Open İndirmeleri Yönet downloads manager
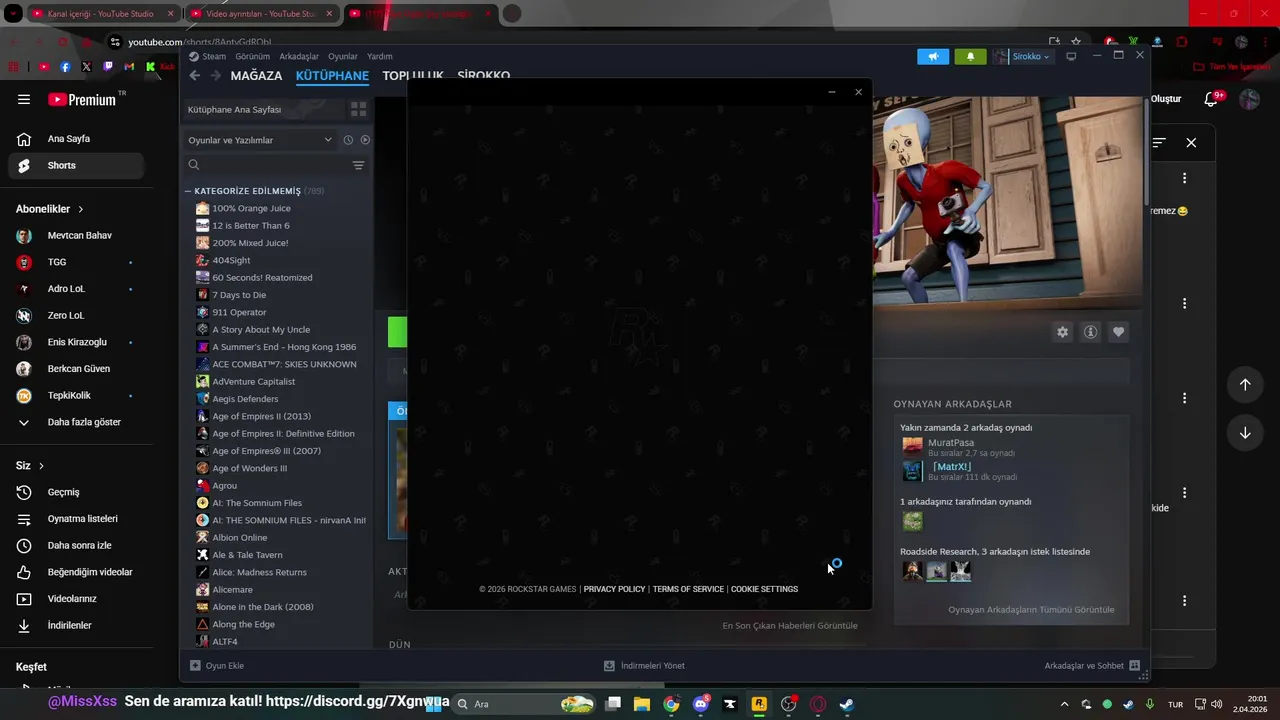This screenshot has width=1280, height=720. [x=644, y=665]
